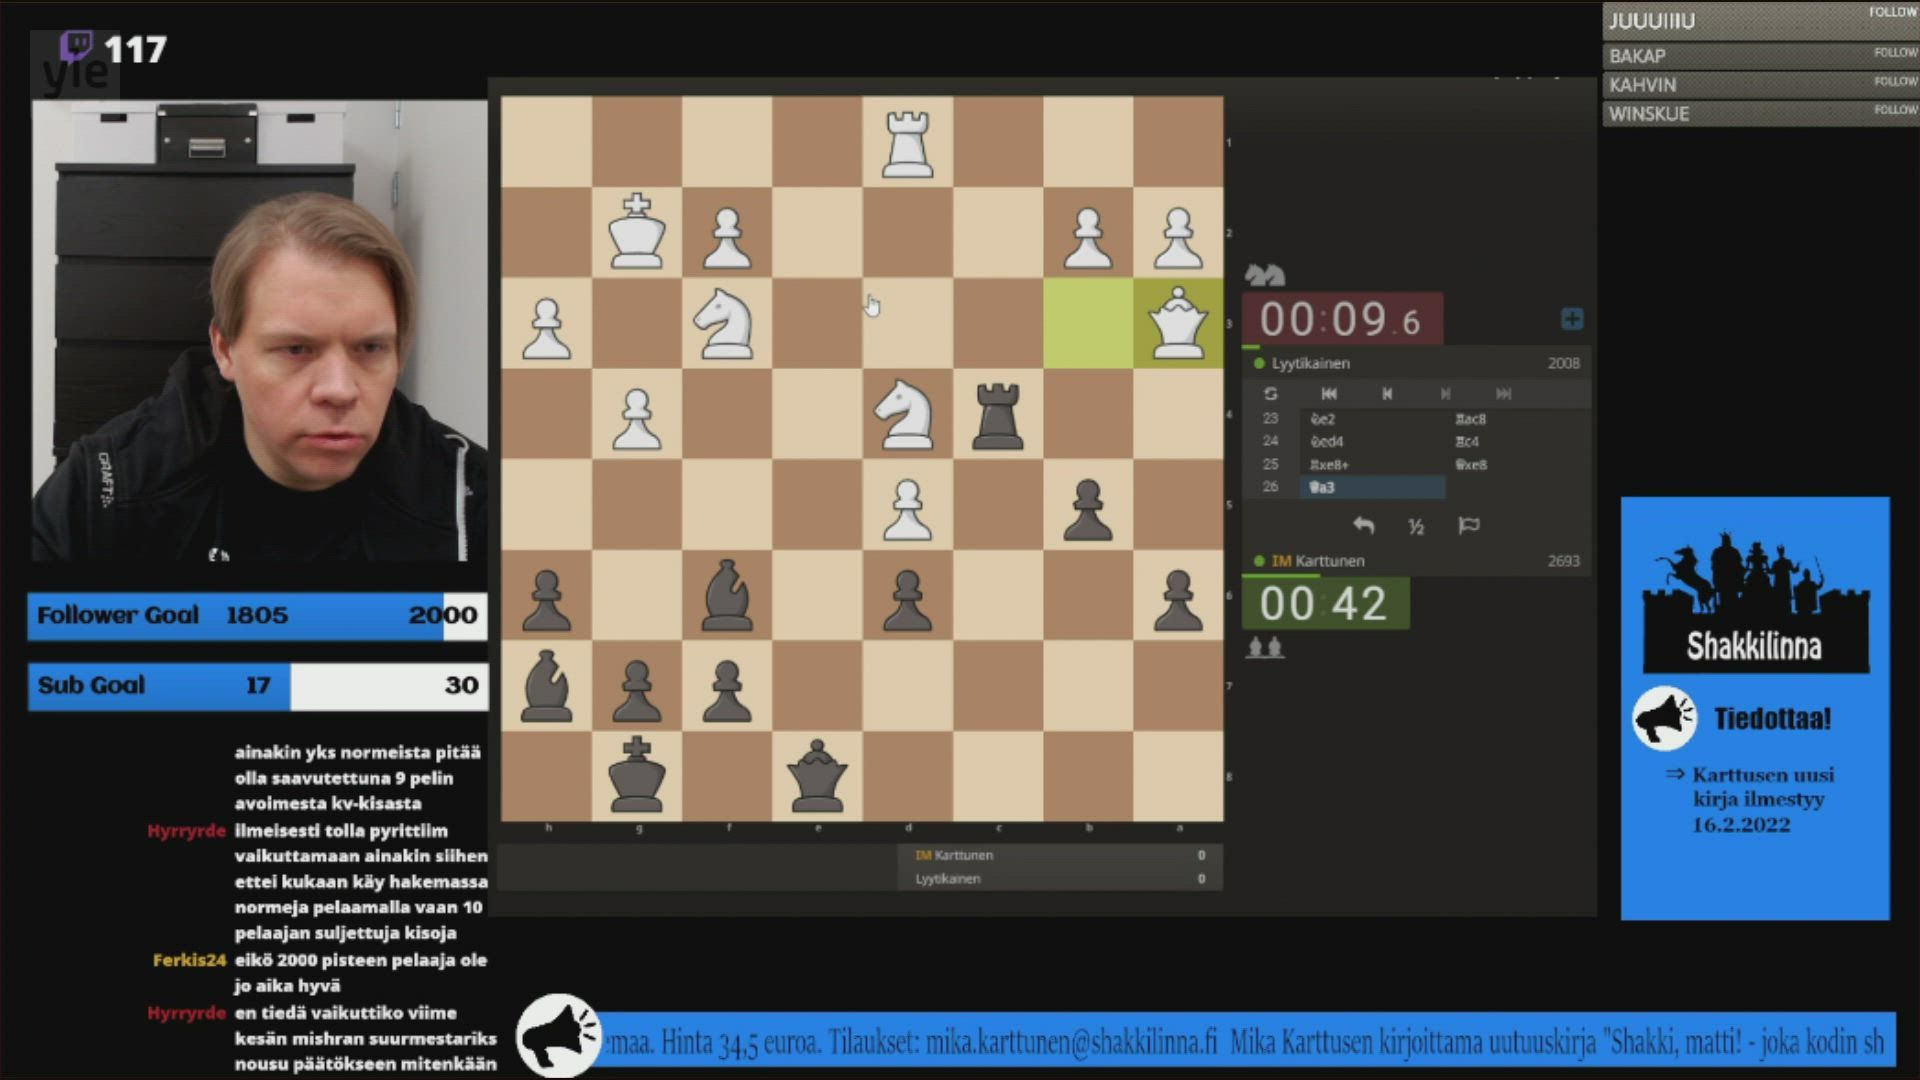Select move Rc4 in move list

[x=1467, y=441]
